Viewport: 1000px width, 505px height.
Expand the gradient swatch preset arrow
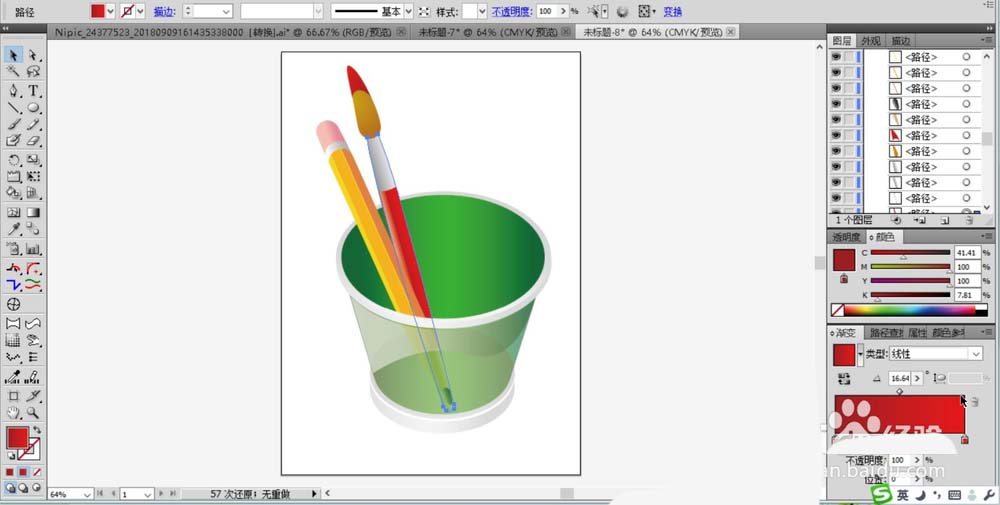[x=860, y=355]
